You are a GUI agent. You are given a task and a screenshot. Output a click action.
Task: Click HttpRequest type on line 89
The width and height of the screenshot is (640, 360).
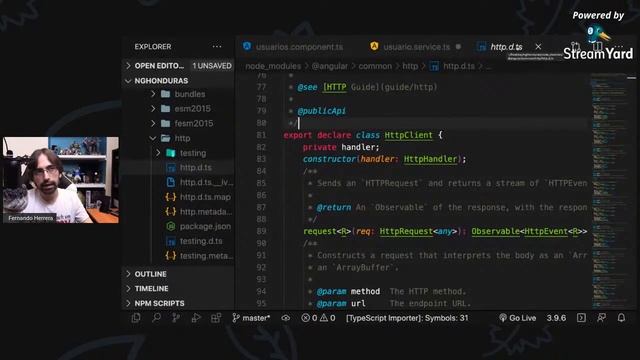406,231
